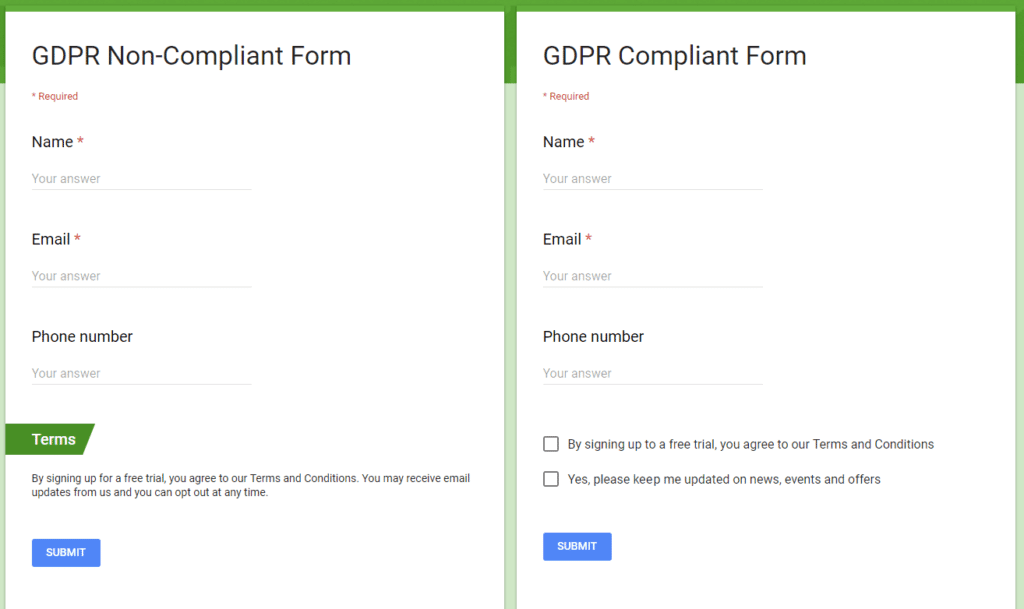Click the green Terms section banner

tap(50, 439)
